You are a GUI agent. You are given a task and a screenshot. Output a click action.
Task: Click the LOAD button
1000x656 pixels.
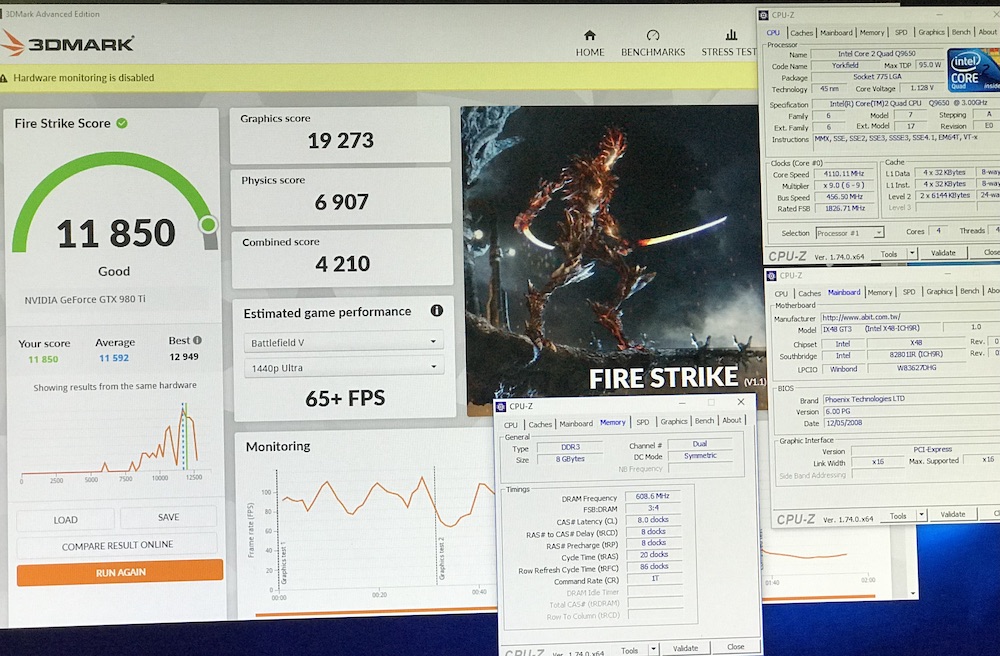pos(66,519)
